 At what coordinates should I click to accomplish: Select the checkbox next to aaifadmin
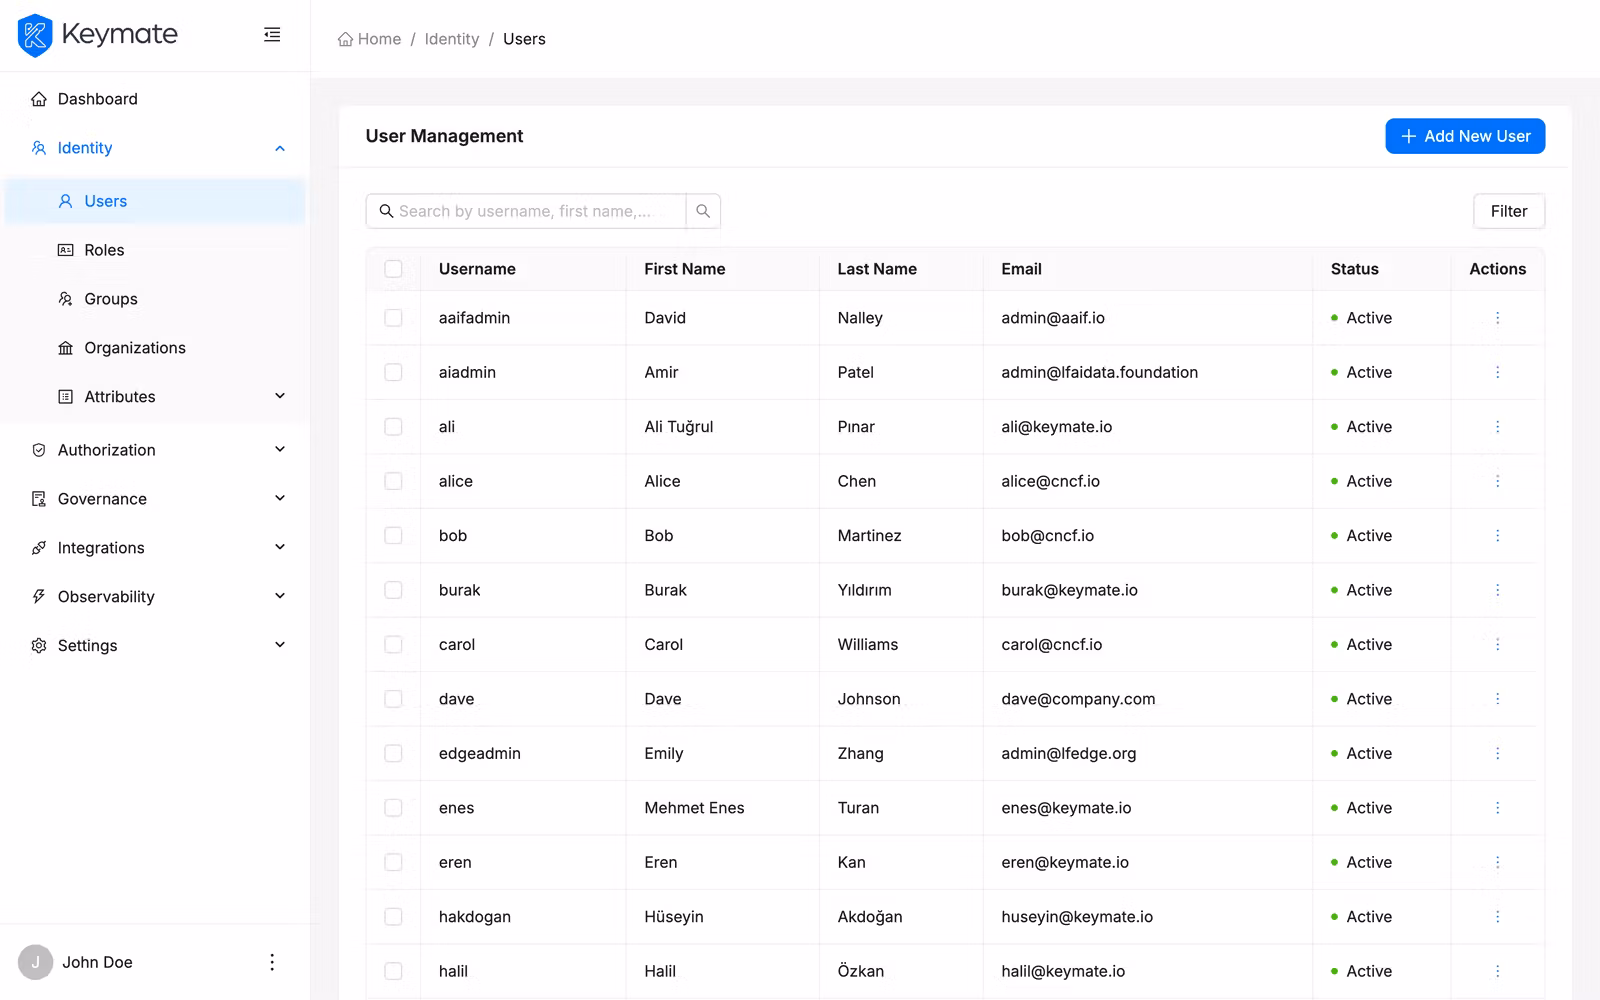click(393, 317)
